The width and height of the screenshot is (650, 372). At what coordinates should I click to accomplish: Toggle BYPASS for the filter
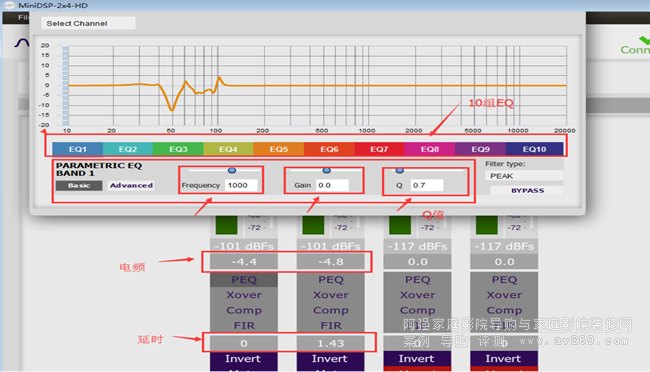pos(527,190)
